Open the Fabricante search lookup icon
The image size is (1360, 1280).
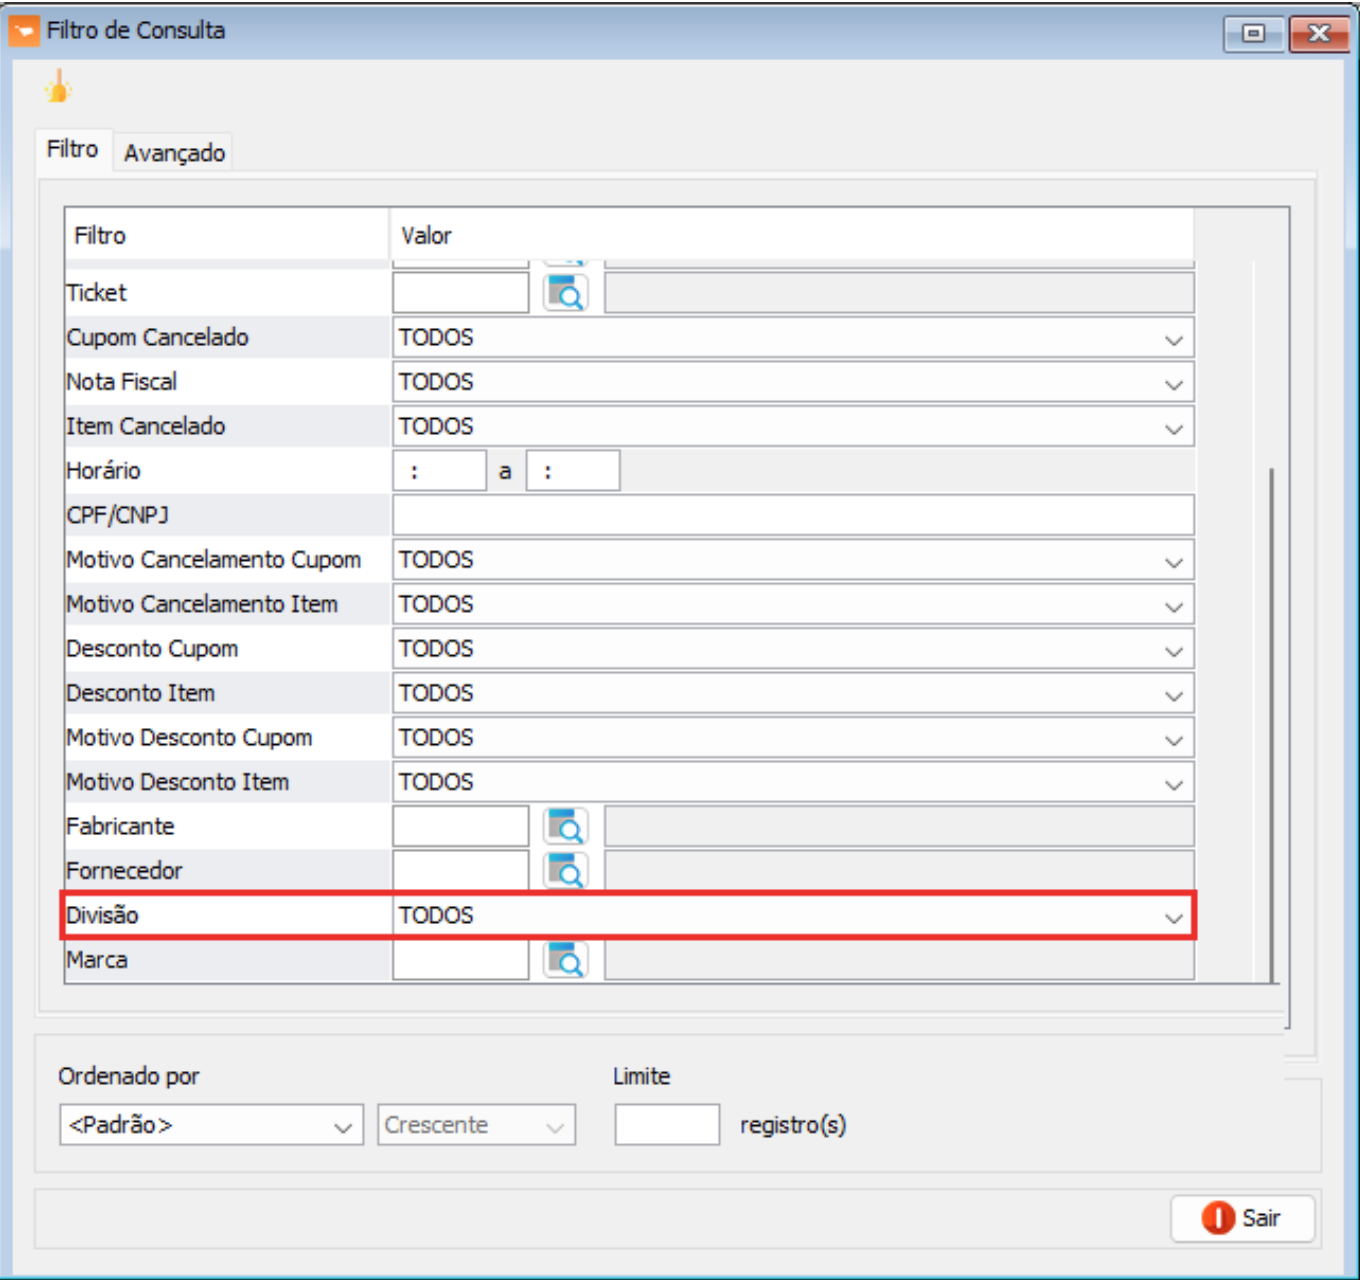click(565, 827)
